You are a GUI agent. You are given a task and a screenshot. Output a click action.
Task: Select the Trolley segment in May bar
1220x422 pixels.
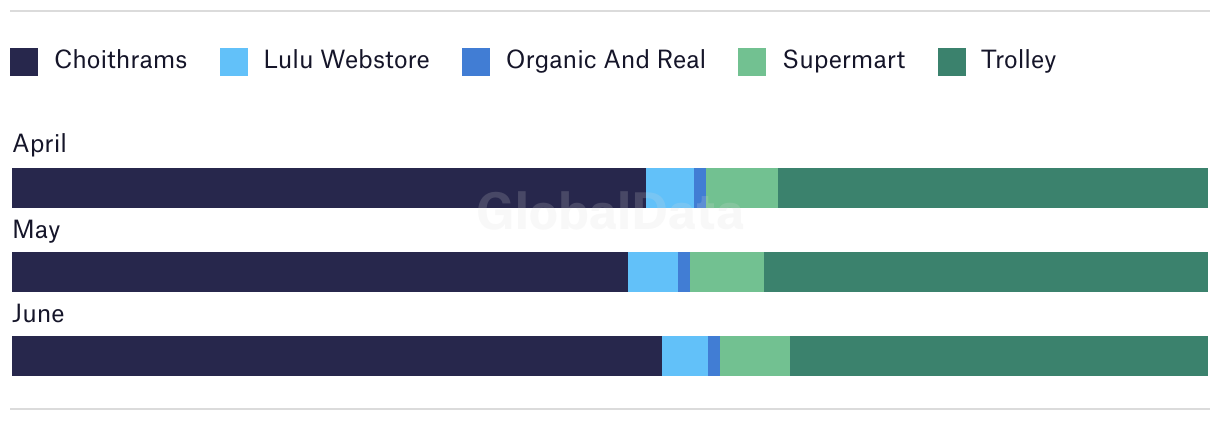pyautogui.click(x=986, y=272)
